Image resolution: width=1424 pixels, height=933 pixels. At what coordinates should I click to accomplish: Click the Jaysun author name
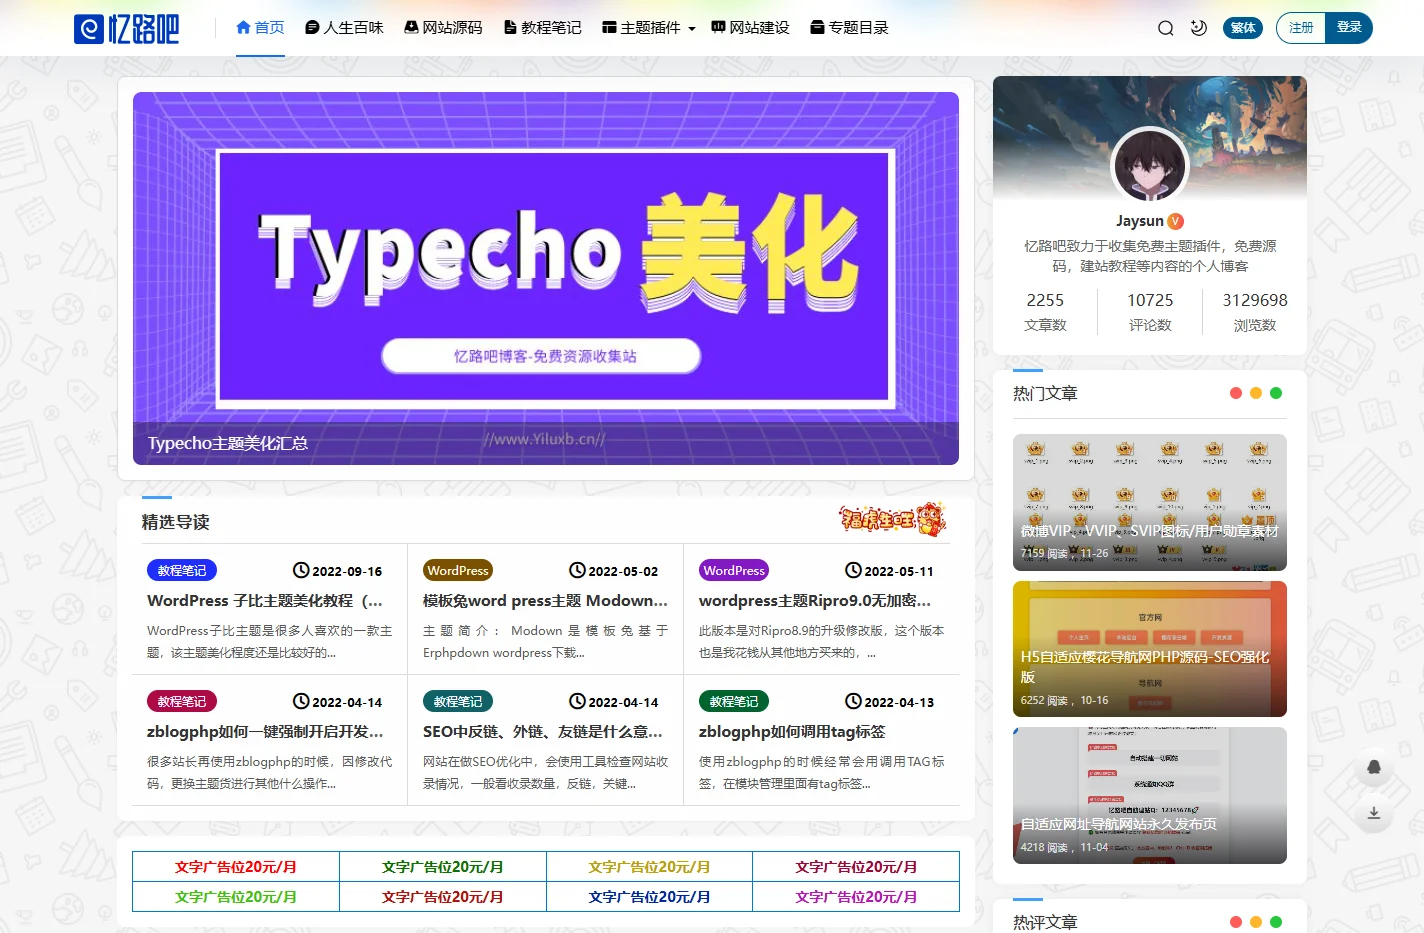(1140, 221)
